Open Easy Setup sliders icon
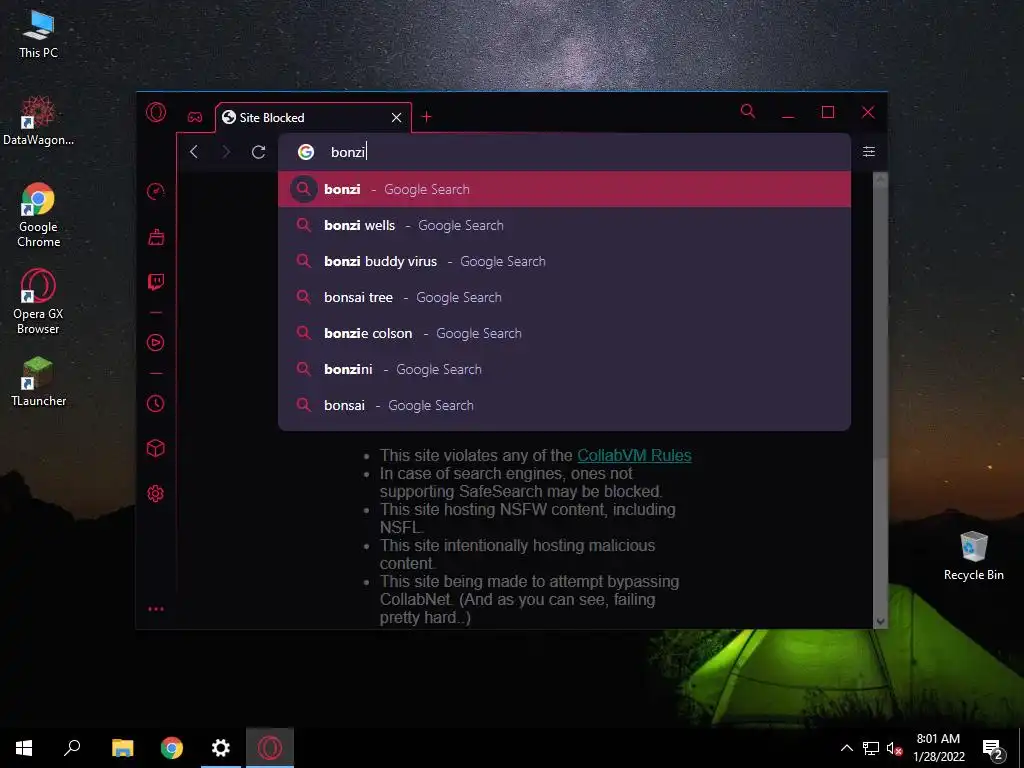The width and height of the screenshot is (1024, 768). tap(869, 152)
